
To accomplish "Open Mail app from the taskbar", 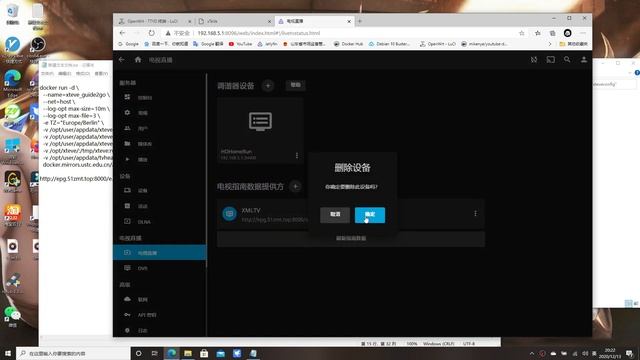I will coord(220,353).
